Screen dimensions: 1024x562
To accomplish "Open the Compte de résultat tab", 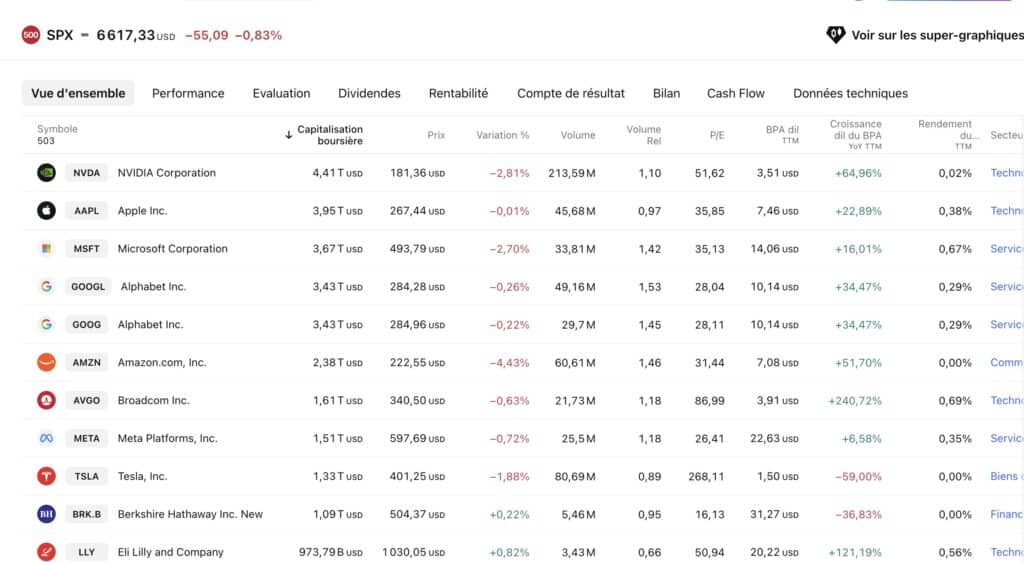I will 571,93.
